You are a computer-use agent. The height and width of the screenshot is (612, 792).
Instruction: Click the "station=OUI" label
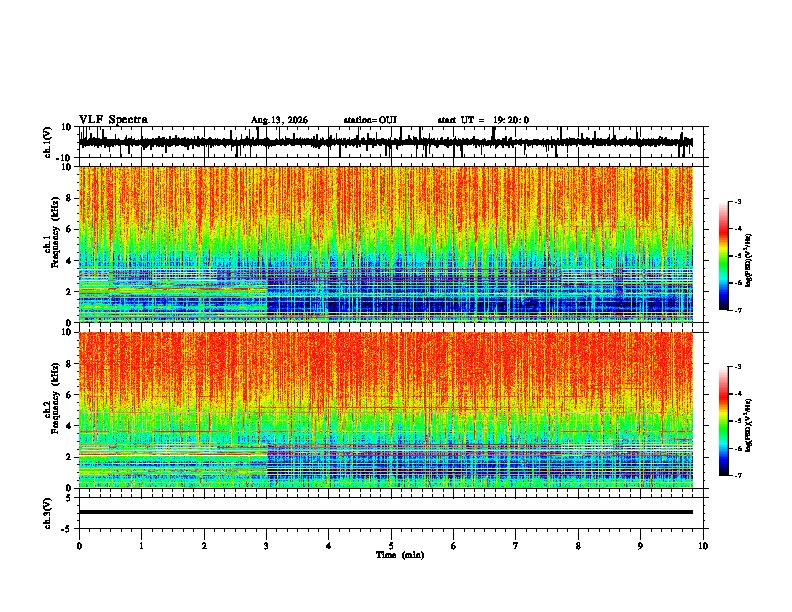click(370, 120)
